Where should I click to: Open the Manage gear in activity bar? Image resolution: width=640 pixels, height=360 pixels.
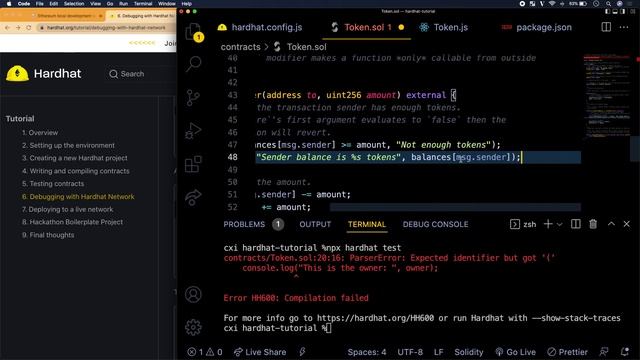[x=193, y=327]
